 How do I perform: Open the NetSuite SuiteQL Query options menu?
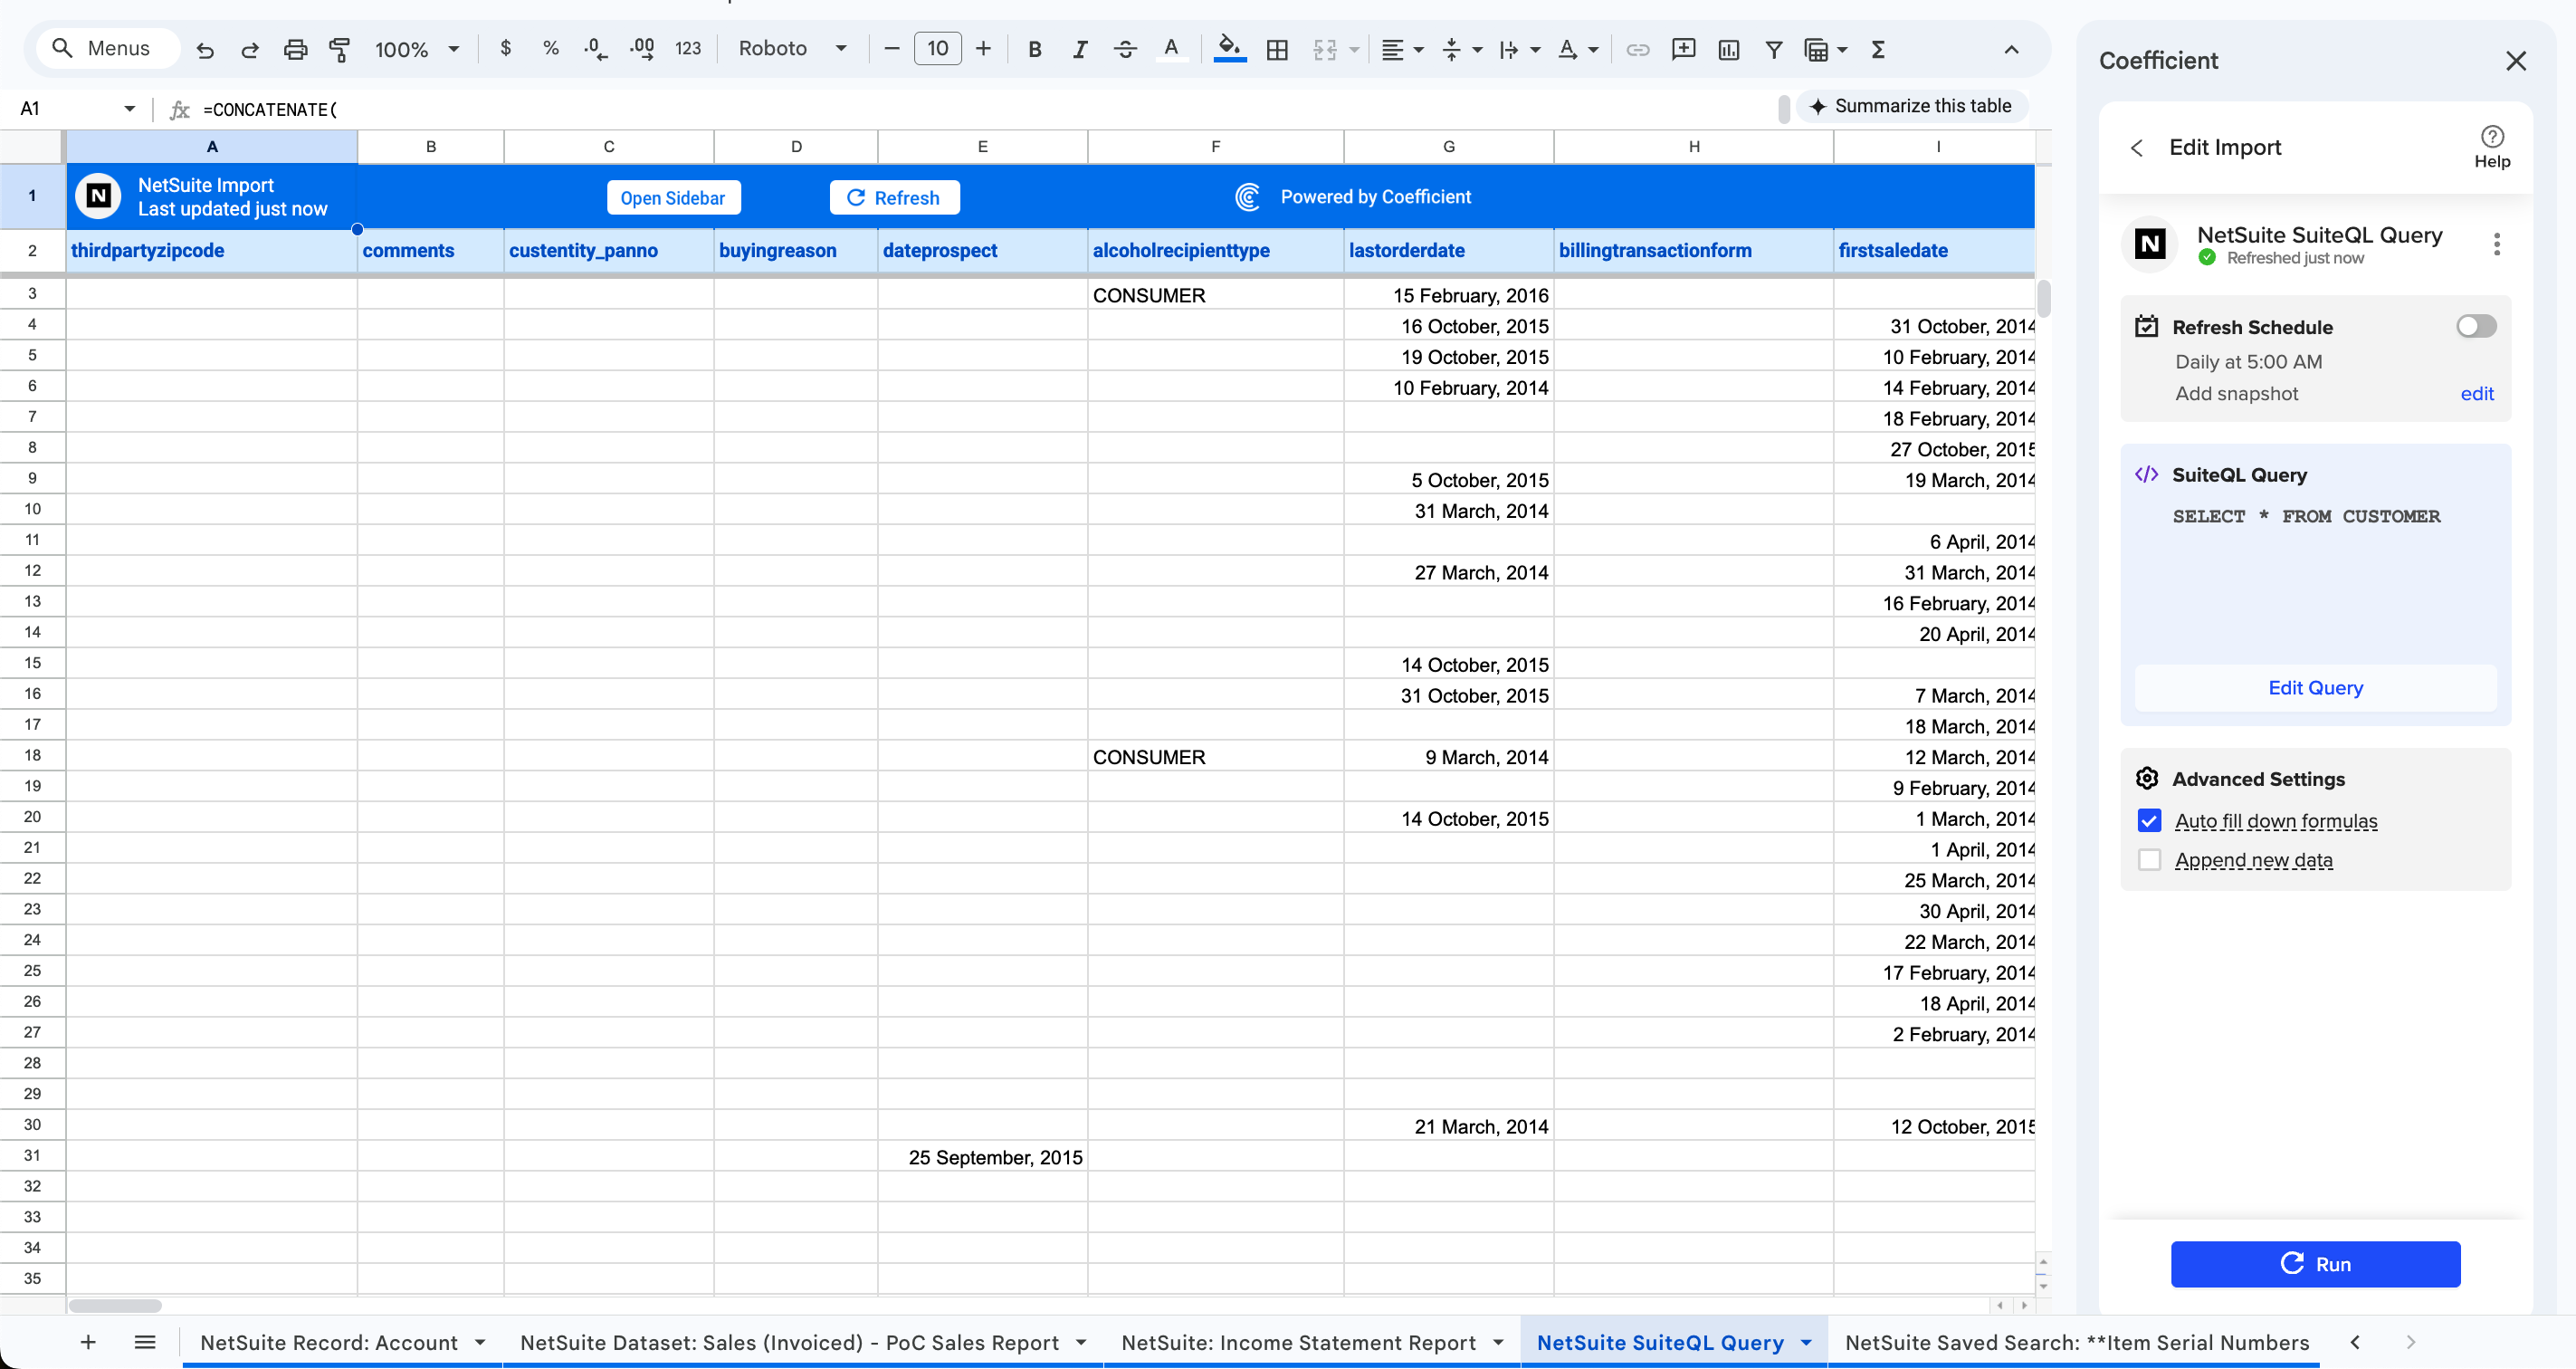coord(2497,243)
